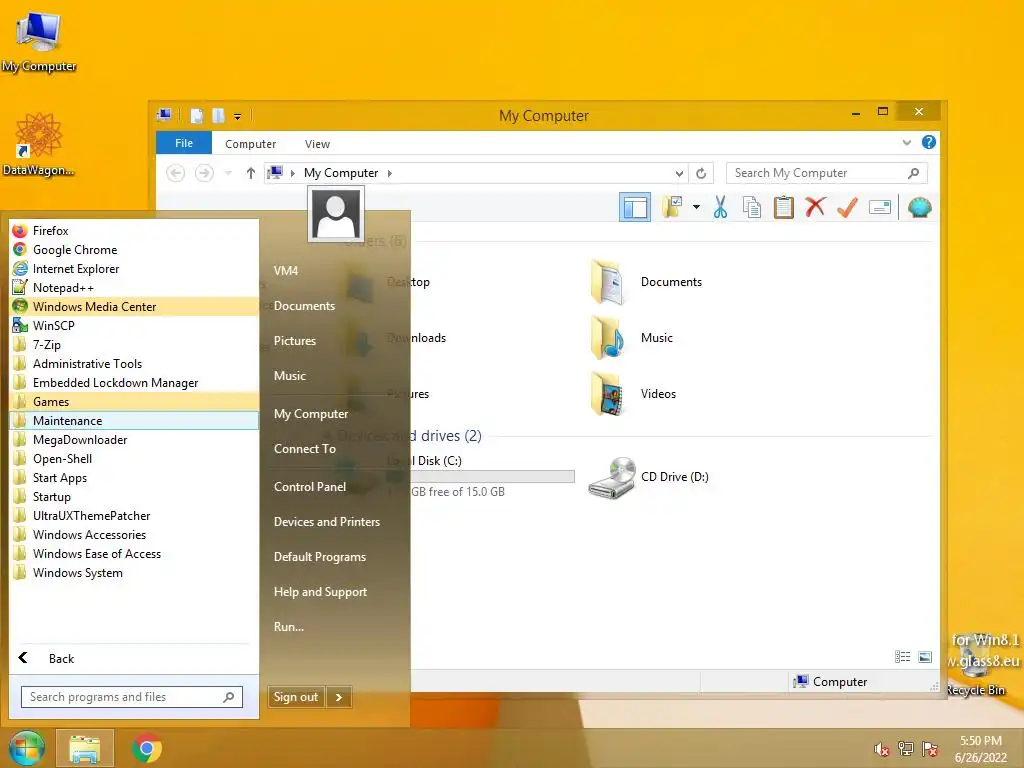
Task: Open the Start Apps folder
Action: click(134, 477)
